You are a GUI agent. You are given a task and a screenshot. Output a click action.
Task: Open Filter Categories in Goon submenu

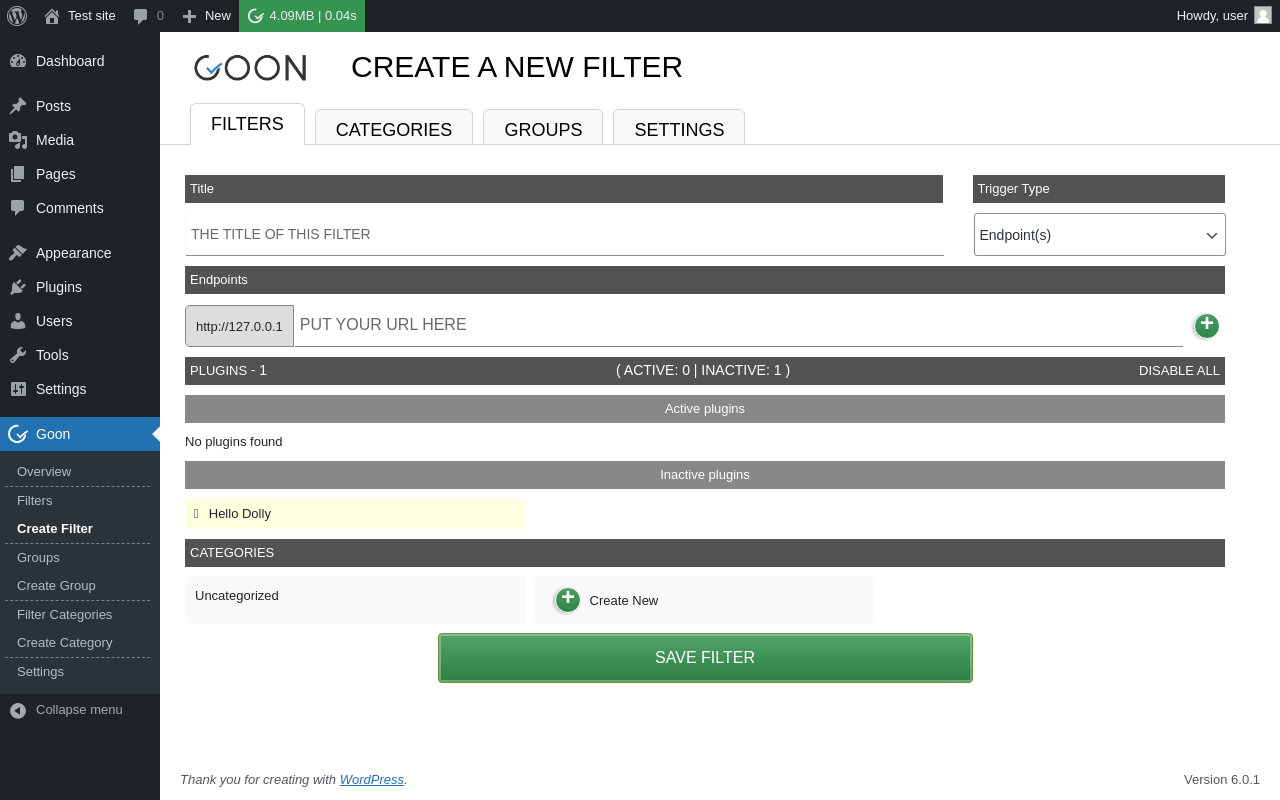click(x=65, y=615)
